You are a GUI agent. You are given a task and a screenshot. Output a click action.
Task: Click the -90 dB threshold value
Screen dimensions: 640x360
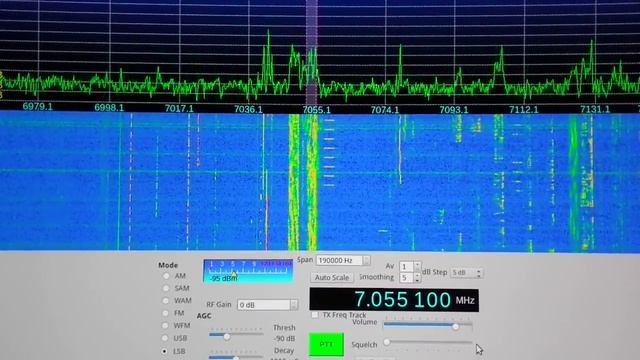284,339
